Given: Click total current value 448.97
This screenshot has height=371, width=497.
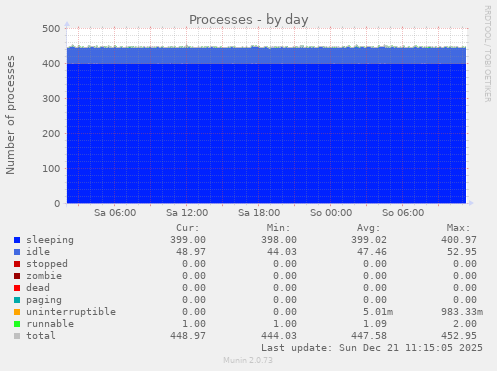Looking at the screenshot, I should [x=188, y=336].
